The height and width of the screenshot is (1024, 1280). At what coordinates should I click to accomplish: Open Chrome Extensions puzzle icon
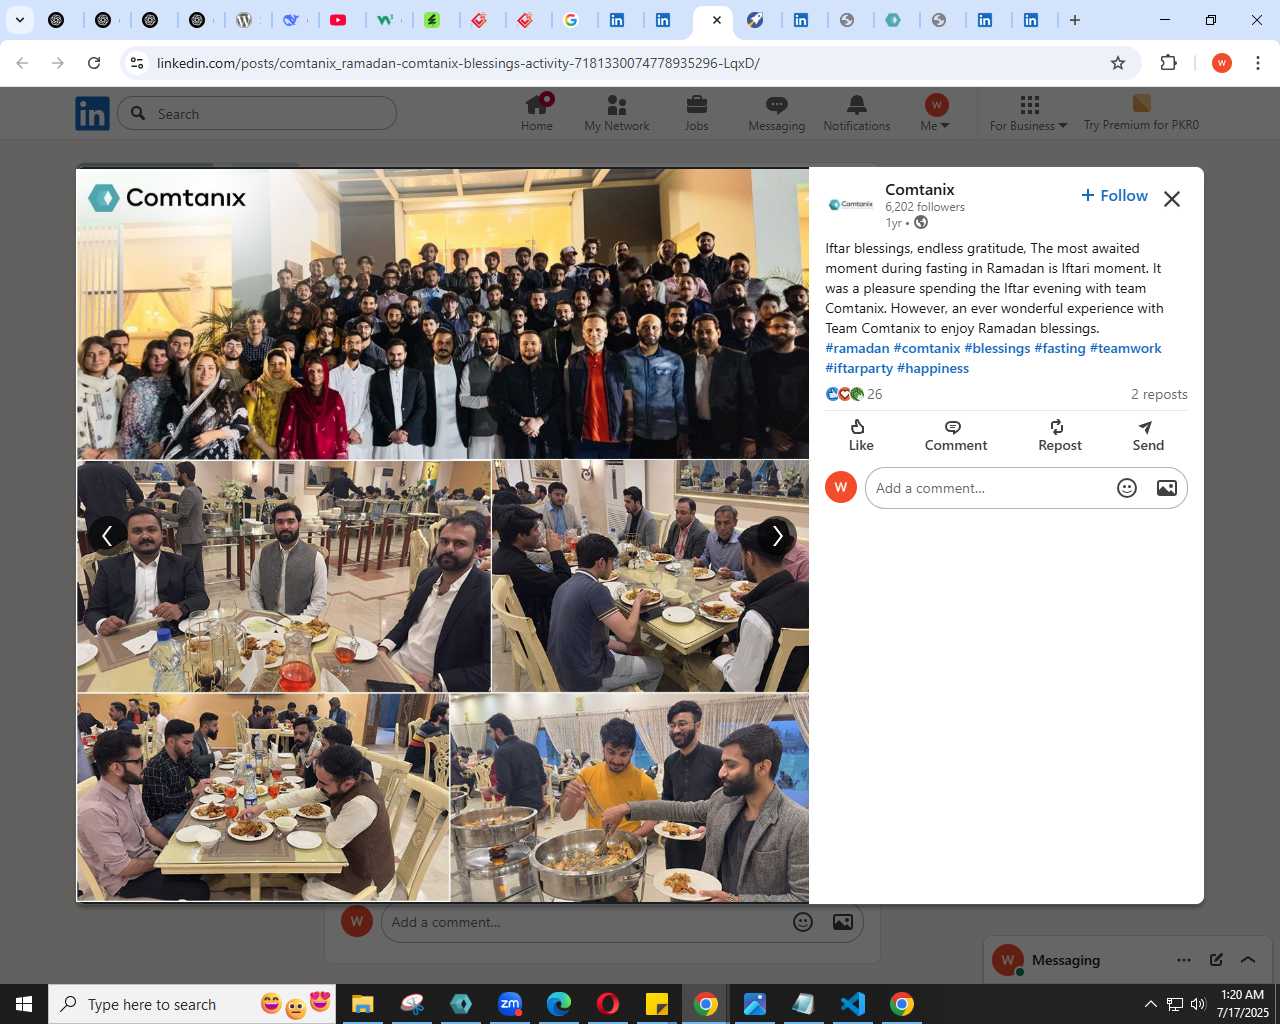point(1169,63)
